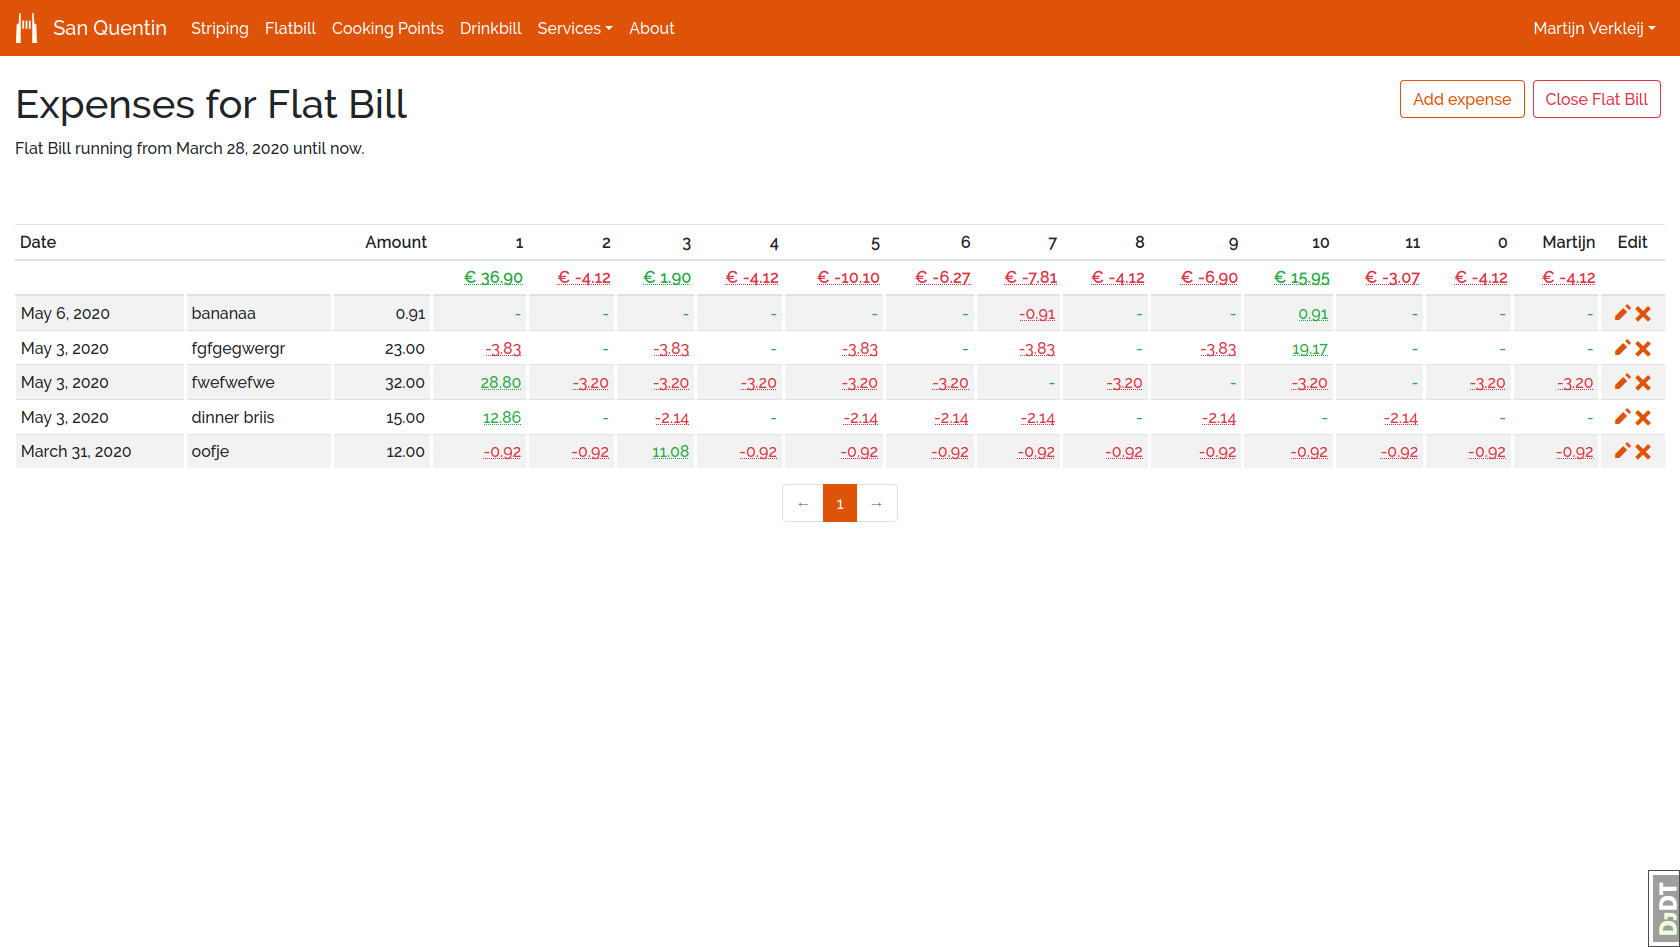Screen dimensions: 1680x947
Task: Go to the previous page arrow
Action: 803,503
